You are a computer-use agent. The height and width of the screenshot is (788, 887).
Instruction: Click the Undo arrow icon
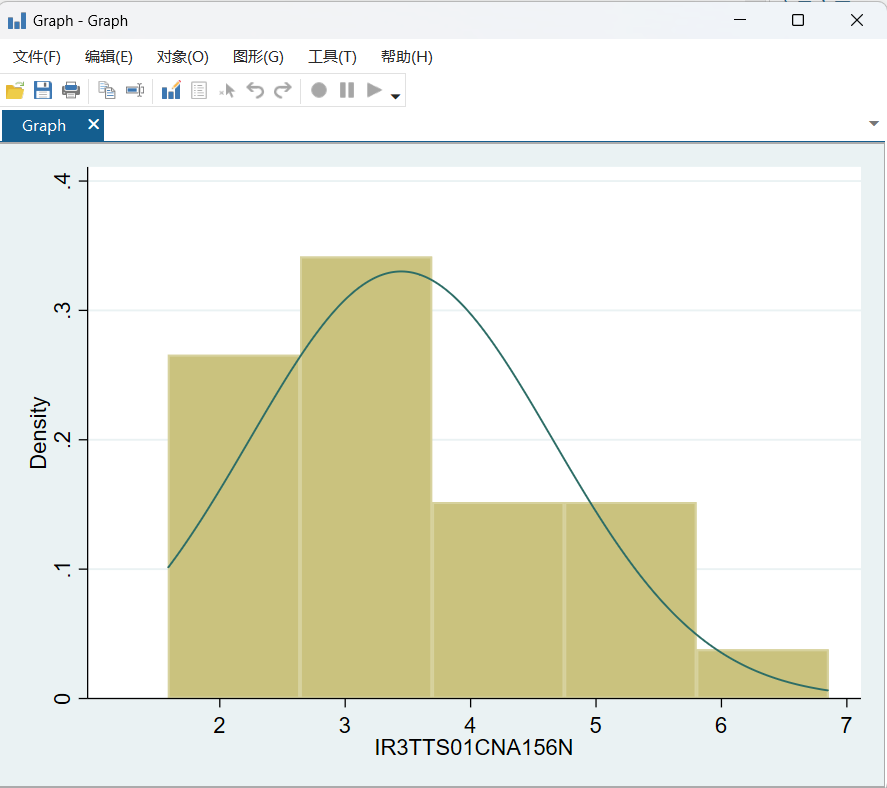[x=255, y=91]
